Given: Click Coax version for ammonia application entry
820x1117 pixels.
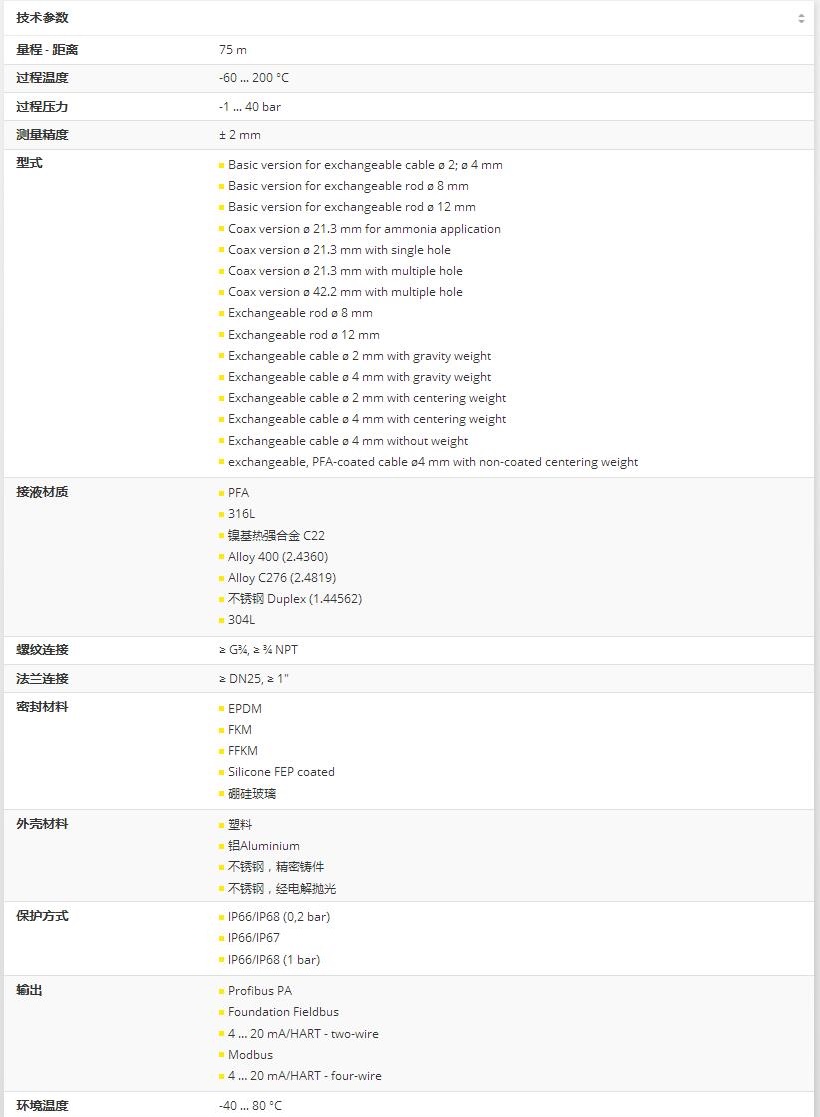Looking at the screenshot, I should [x=364, y=229].
